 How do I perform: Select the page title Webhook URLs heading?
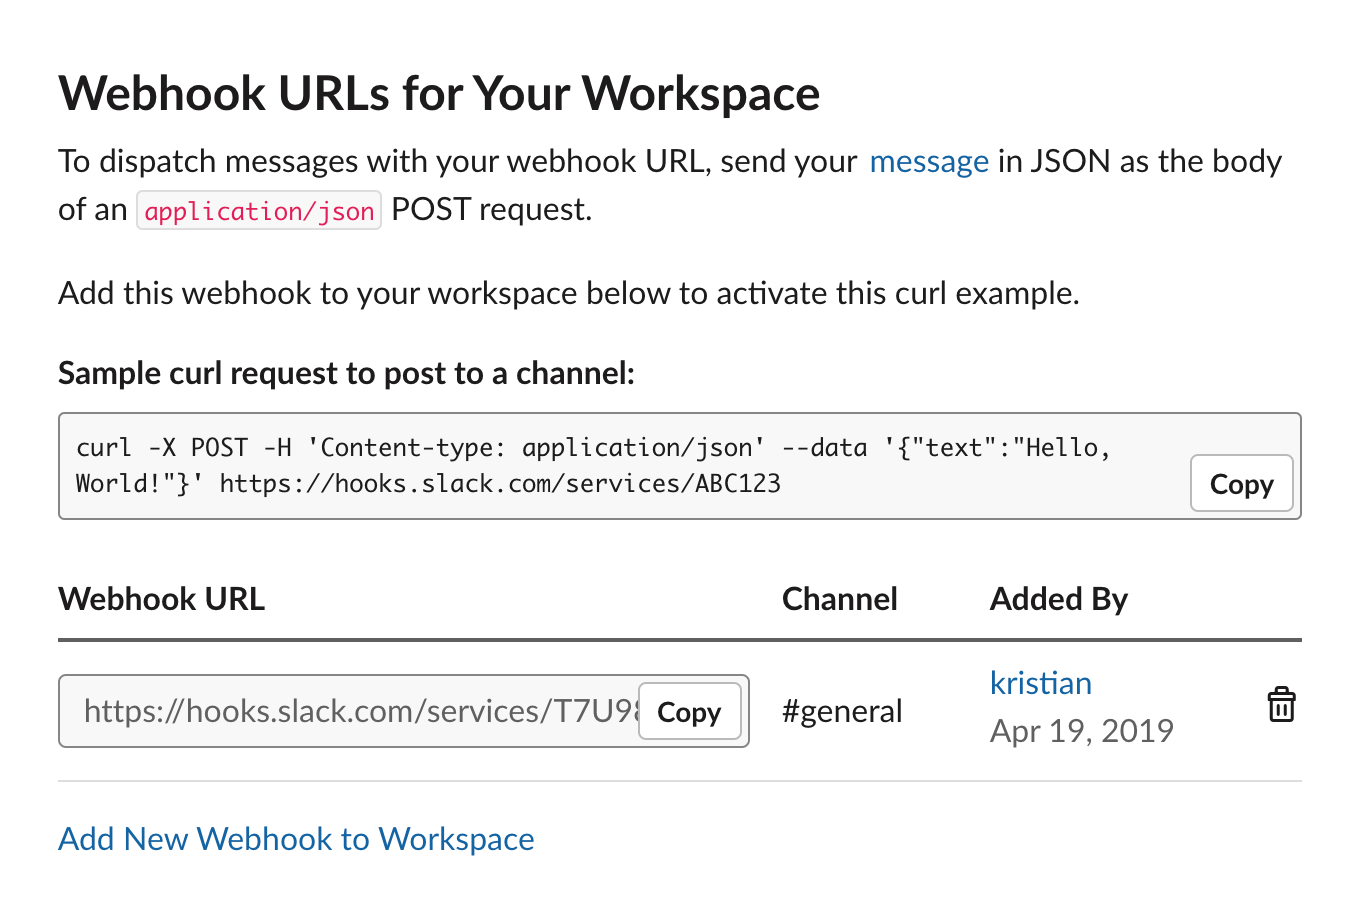[x=438, y=93]
